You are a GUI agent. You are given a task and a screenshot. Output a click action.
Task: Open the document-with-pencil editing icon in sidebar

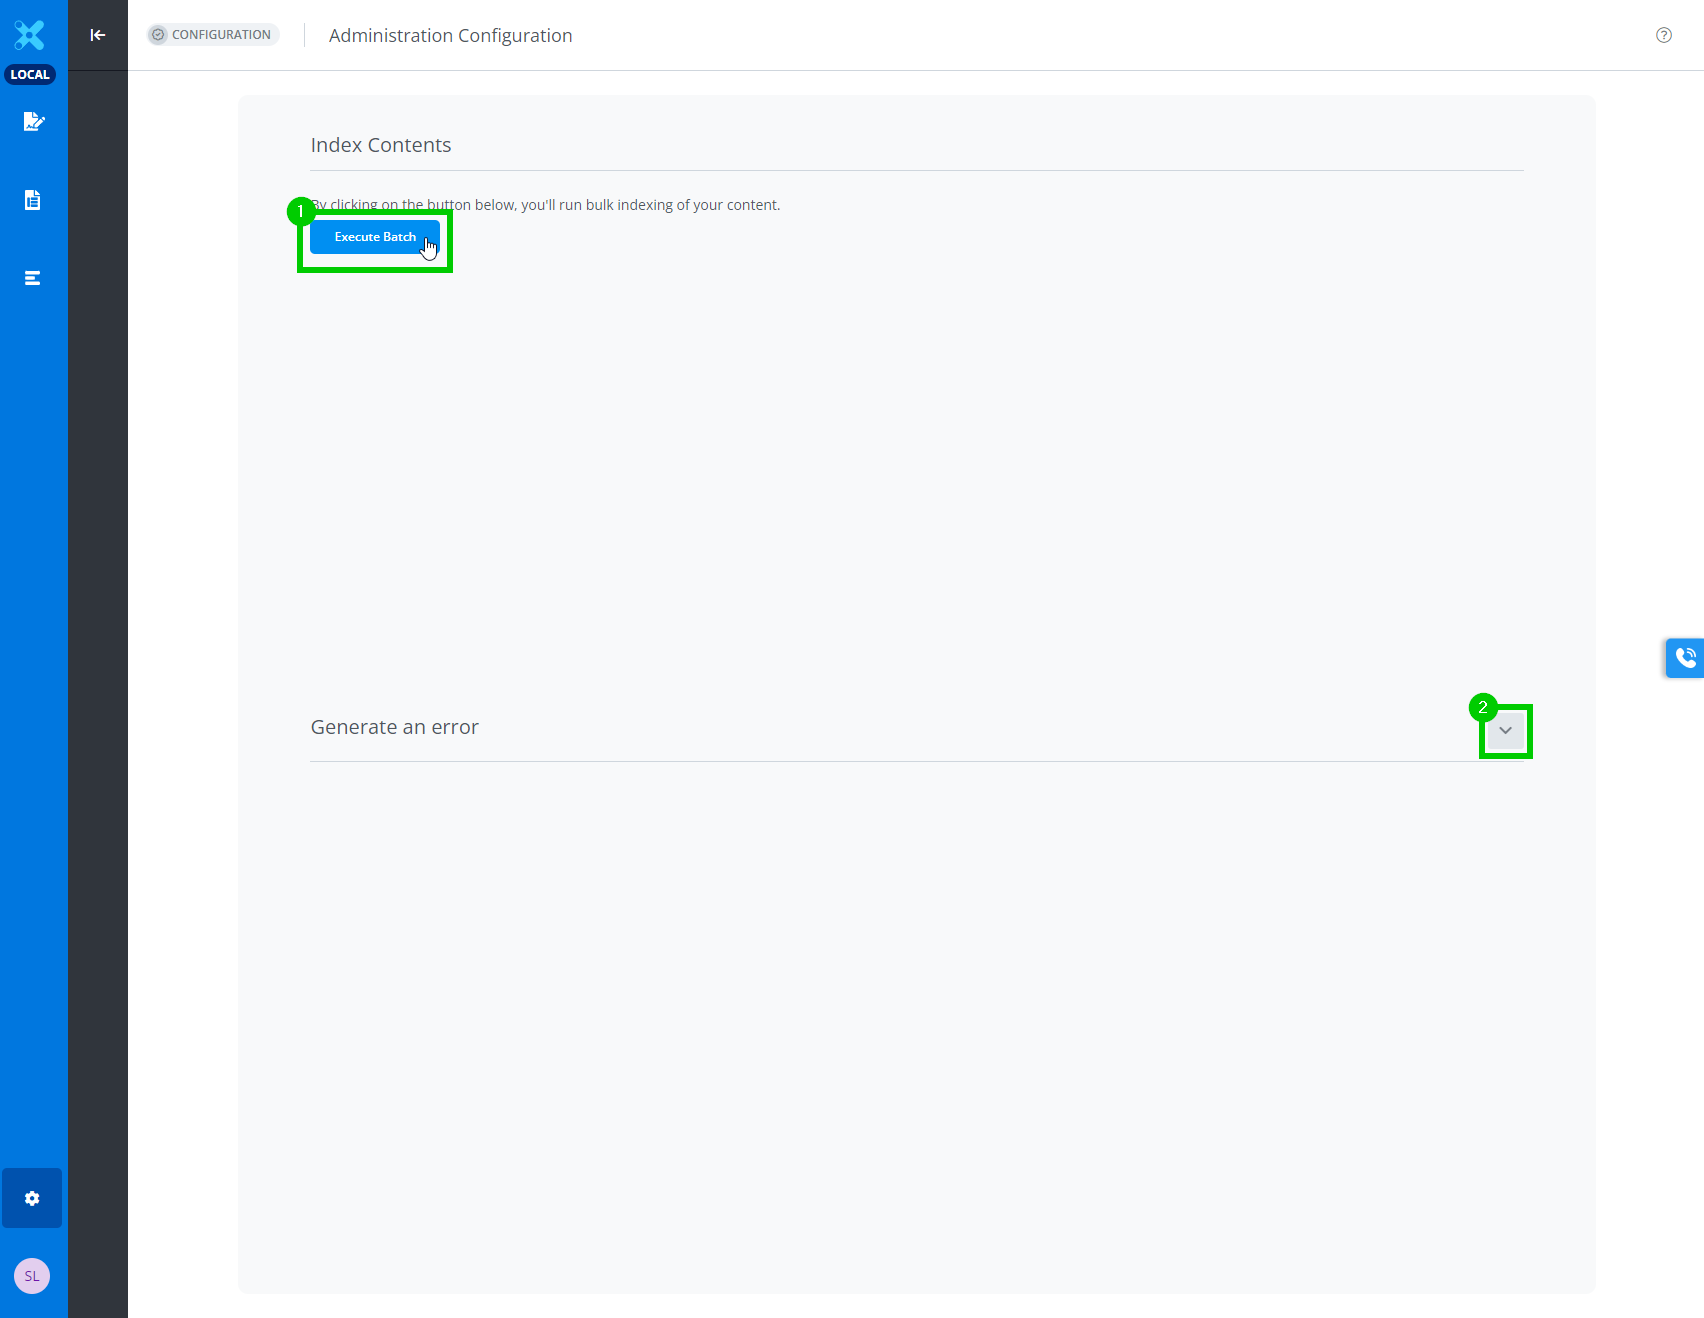click(x=33, y=121)
